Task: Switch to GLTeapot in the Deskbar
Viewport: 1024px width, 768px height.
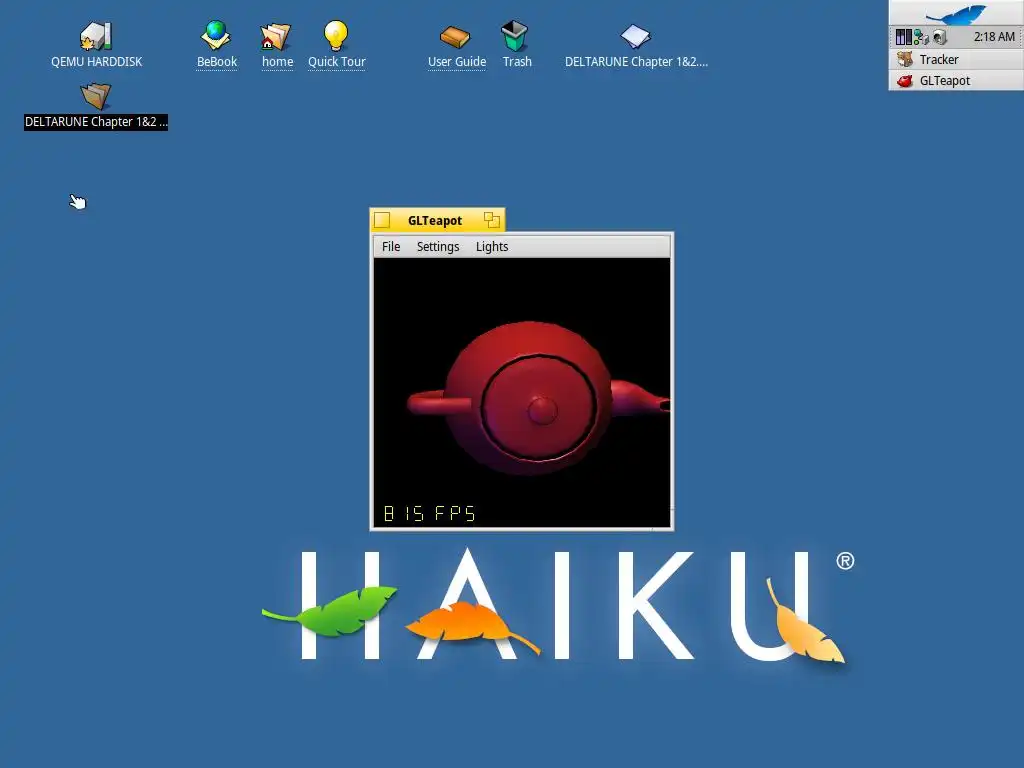Action: pyautogui.click(x=956, y=81)
